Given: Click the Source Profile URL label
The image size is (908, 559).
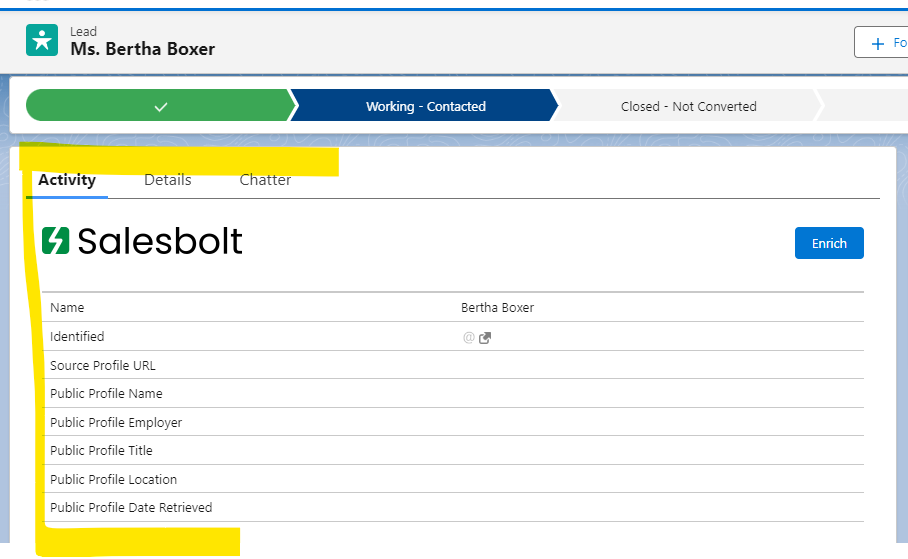Looking at the screenshot, I should pos(102,366).
